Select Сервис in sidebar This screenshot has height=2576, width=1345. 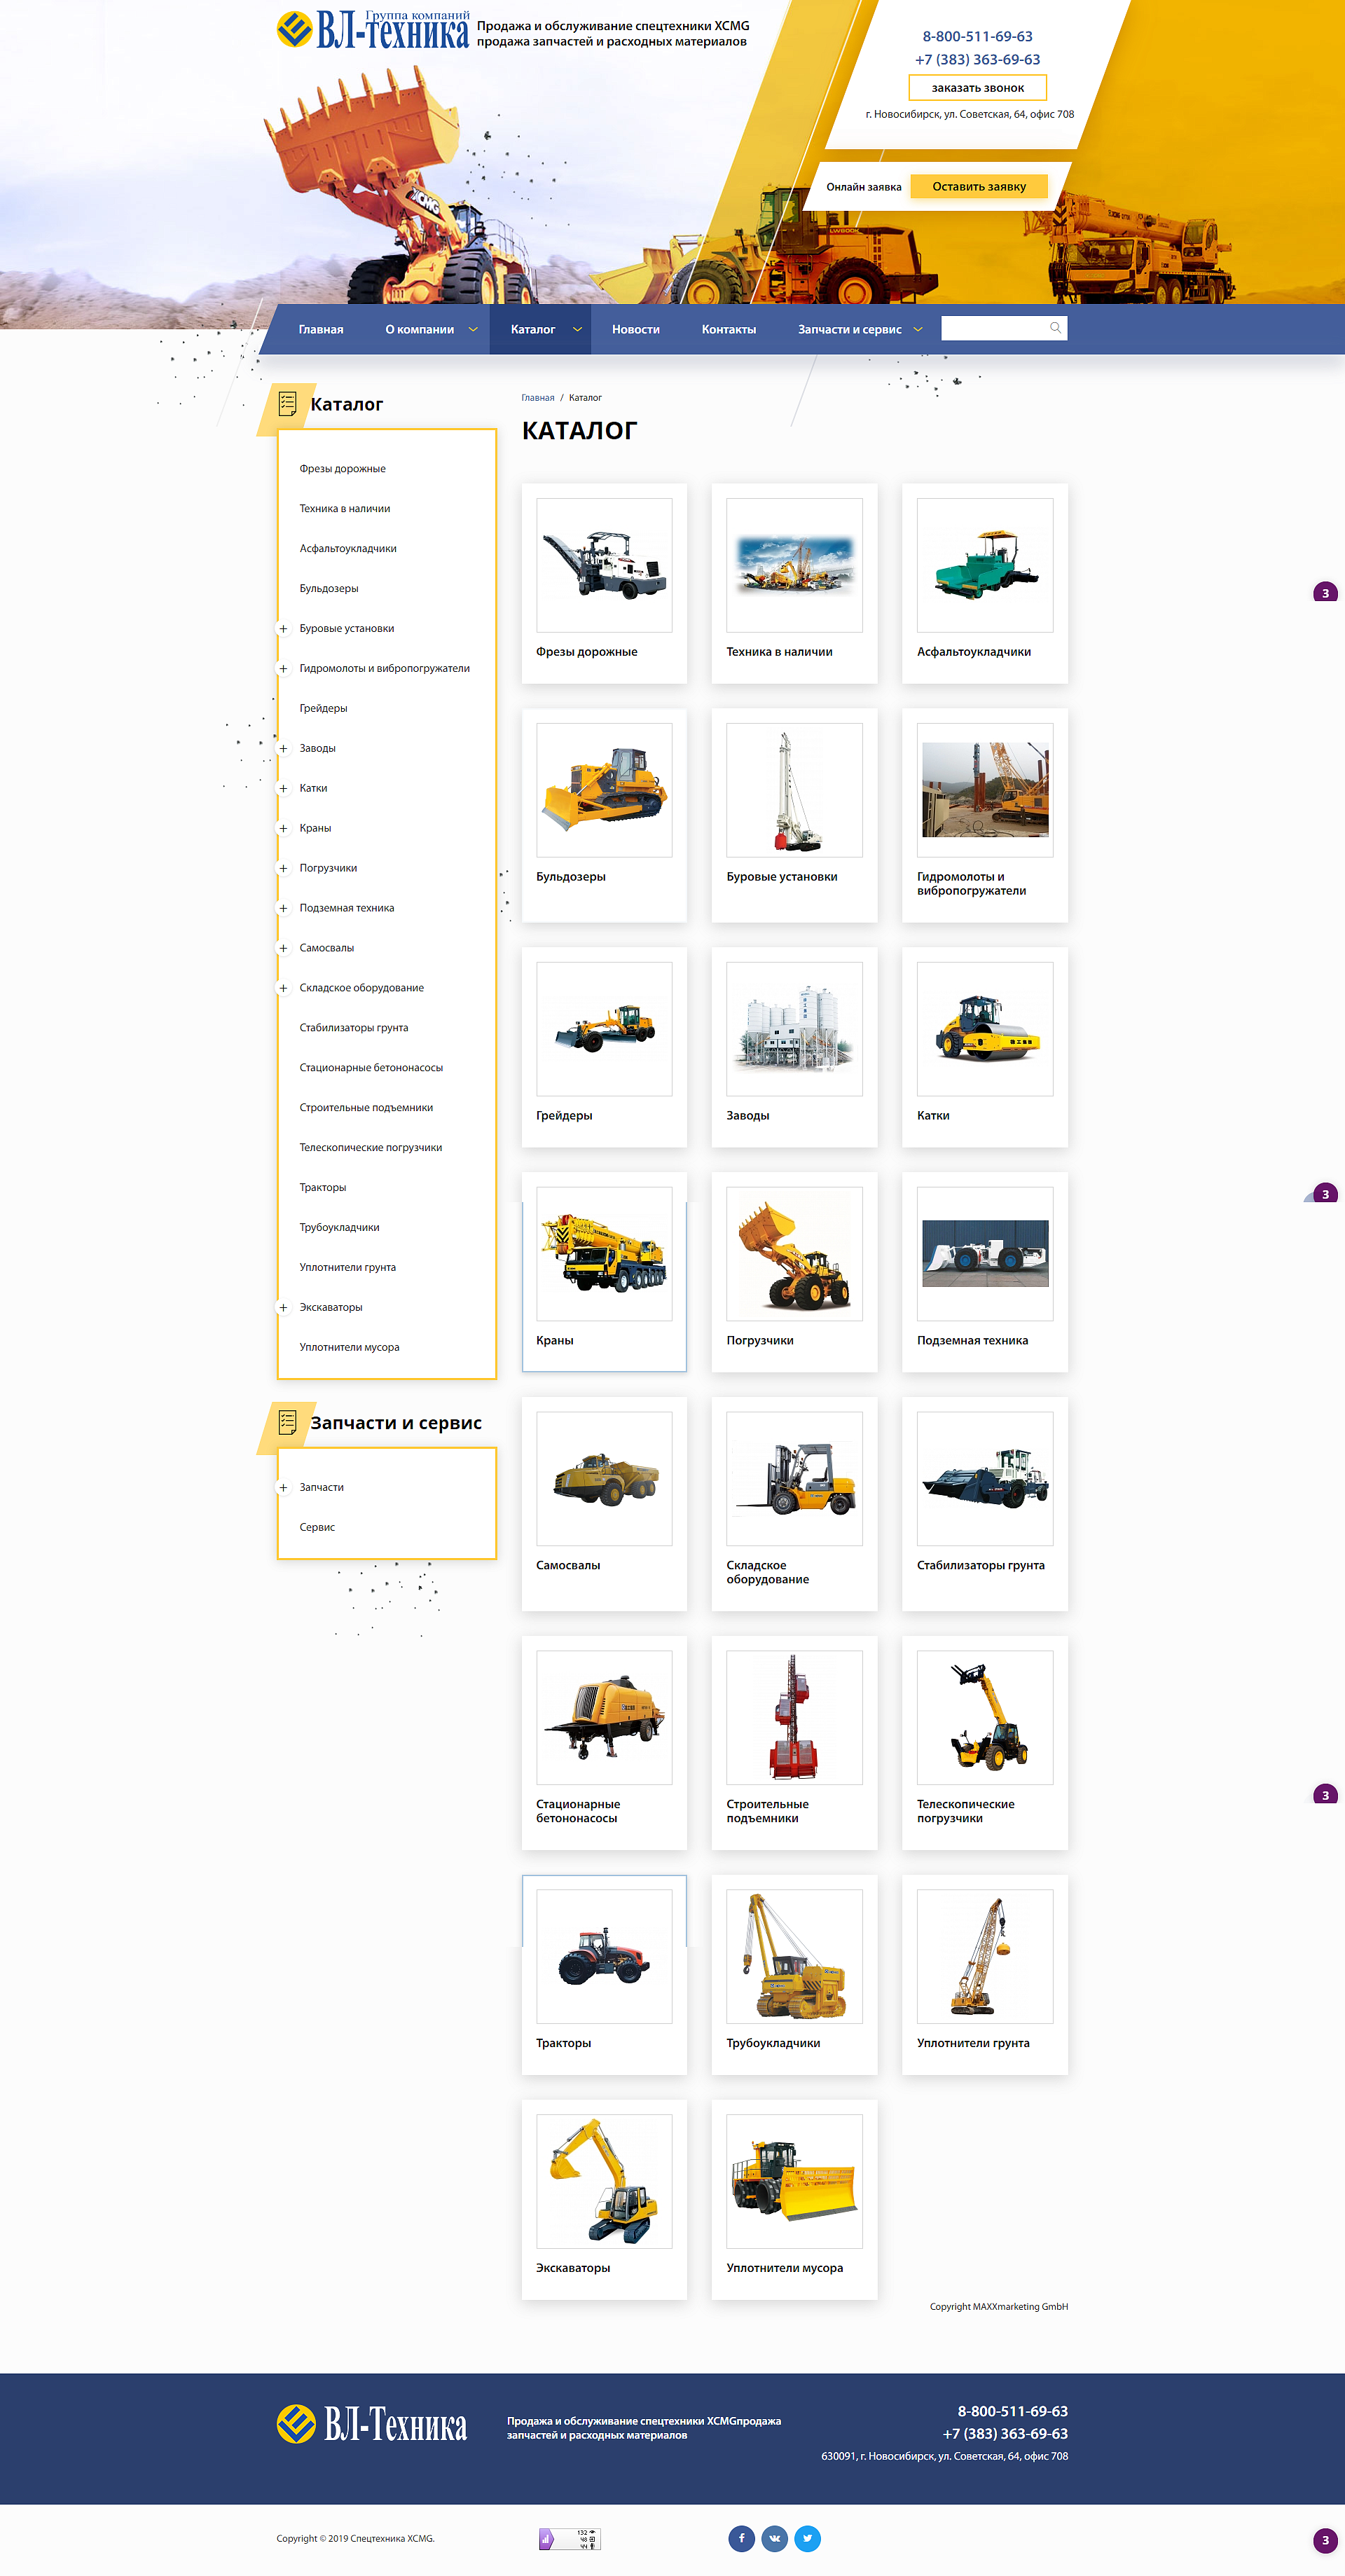click(317, 1527)
